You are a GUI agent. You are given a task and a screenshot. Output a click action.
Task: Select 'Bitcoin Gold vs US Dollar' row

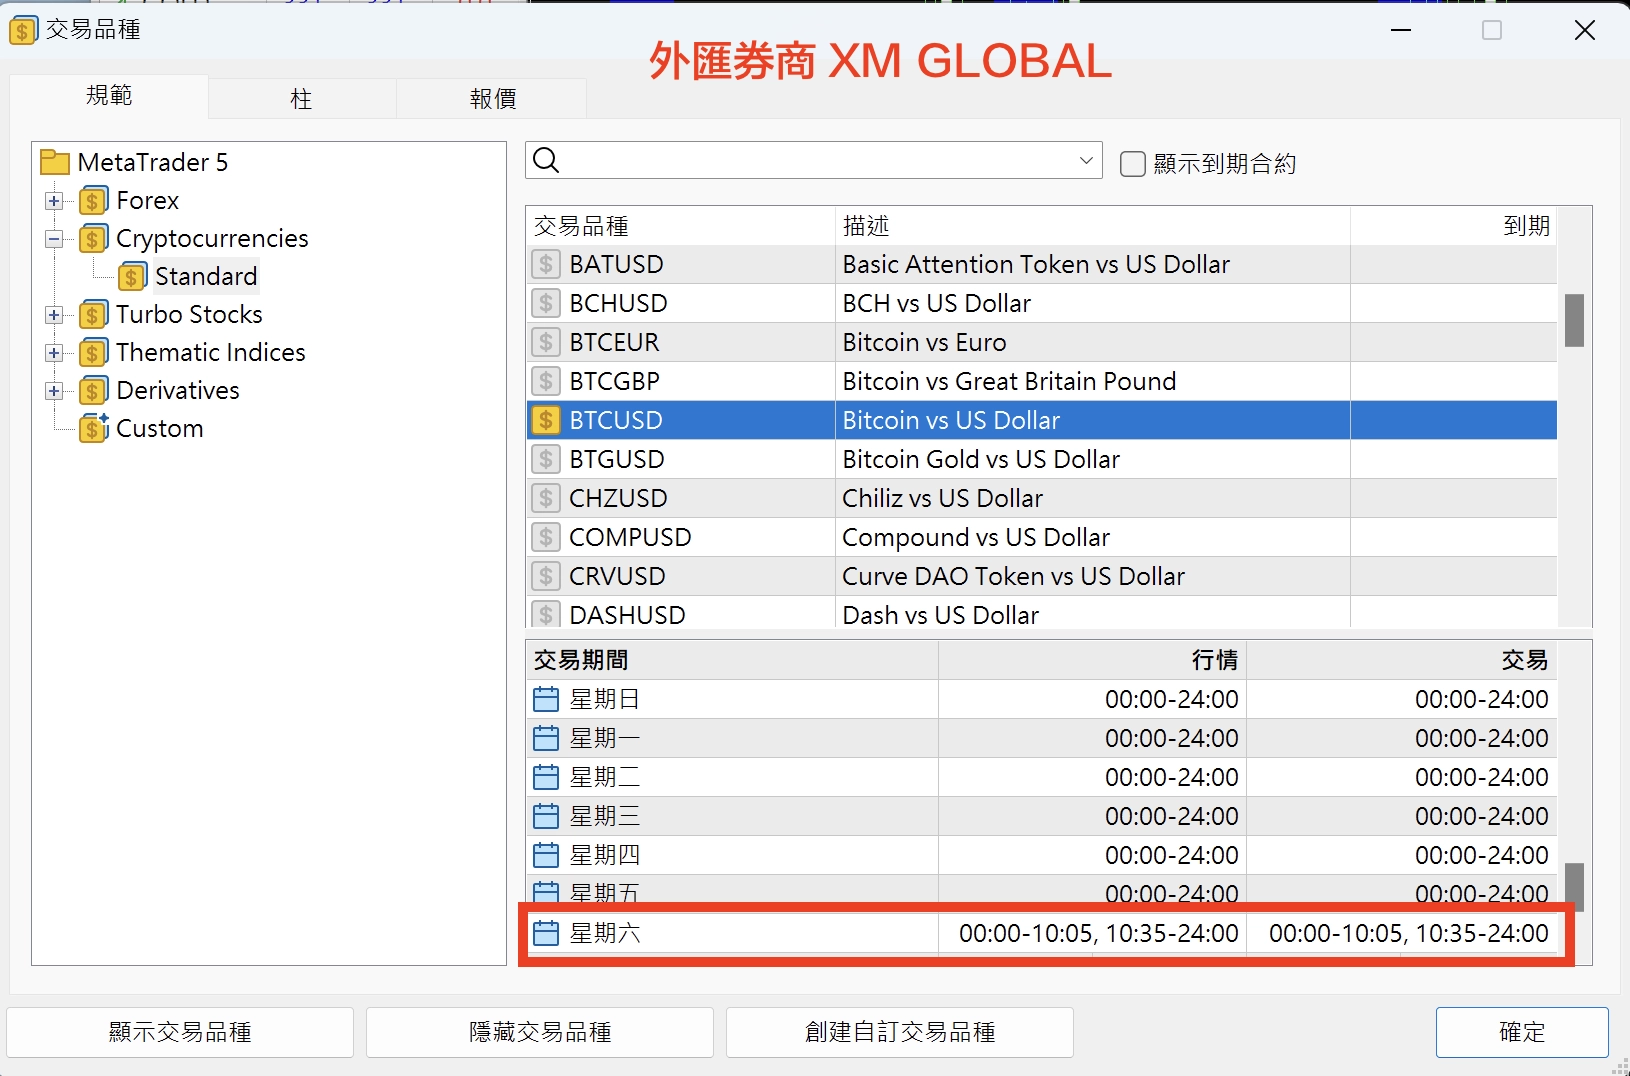tap(1042, 459)
